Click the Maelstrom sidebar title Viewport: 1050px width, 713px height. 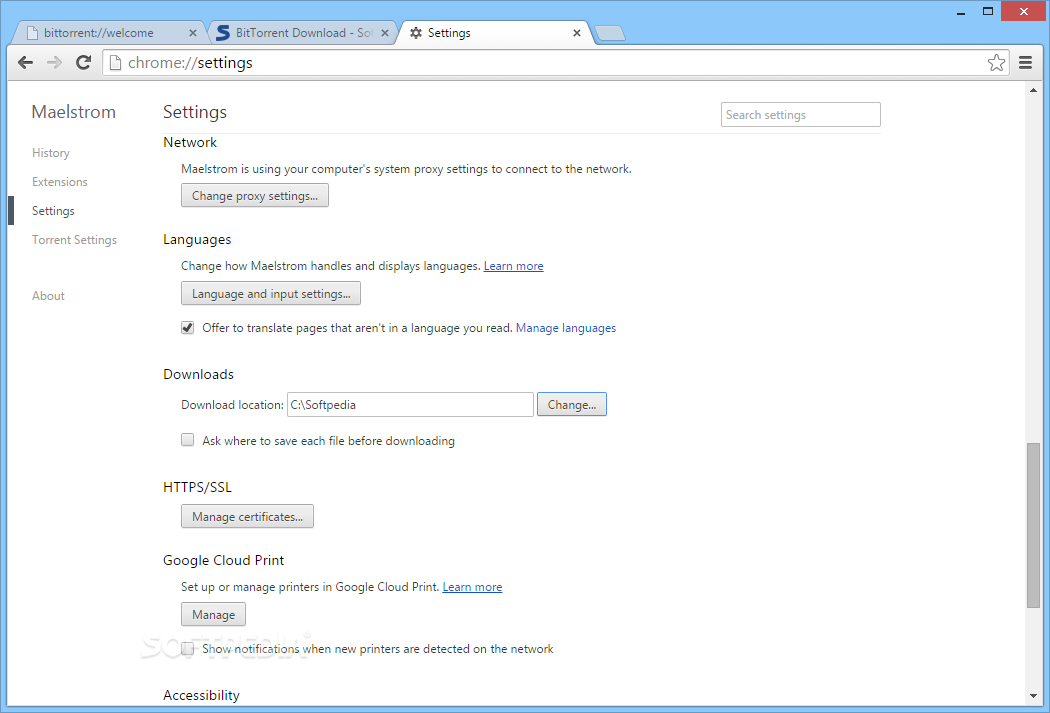point(74,112)
